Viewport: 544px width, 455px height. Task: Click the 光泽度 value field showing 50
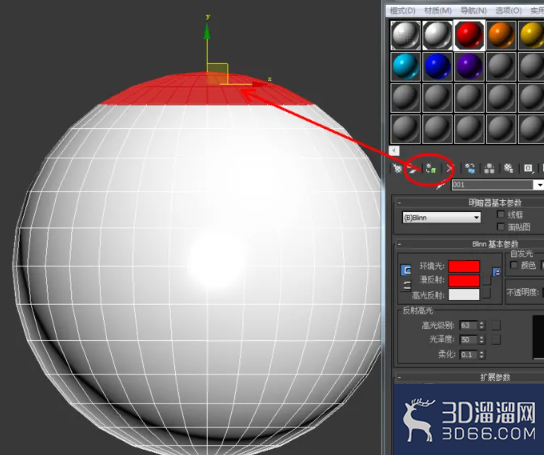(x=469, y=339)
